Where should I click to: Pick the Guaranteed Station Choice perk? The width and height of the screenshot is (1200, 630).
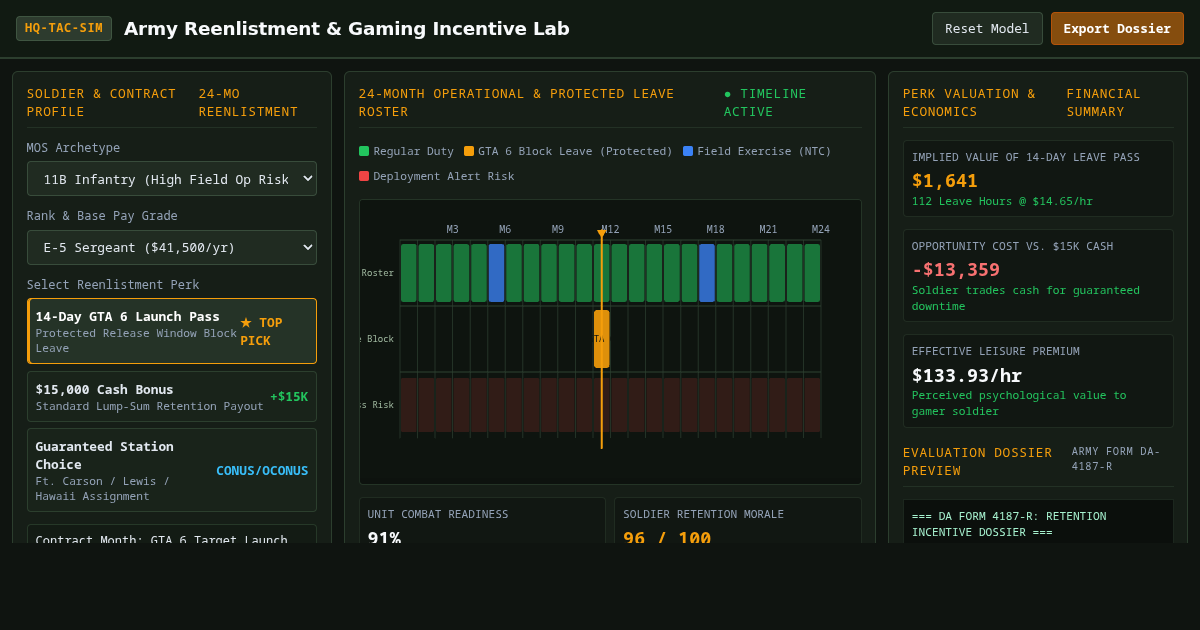(x=172, y=470)
